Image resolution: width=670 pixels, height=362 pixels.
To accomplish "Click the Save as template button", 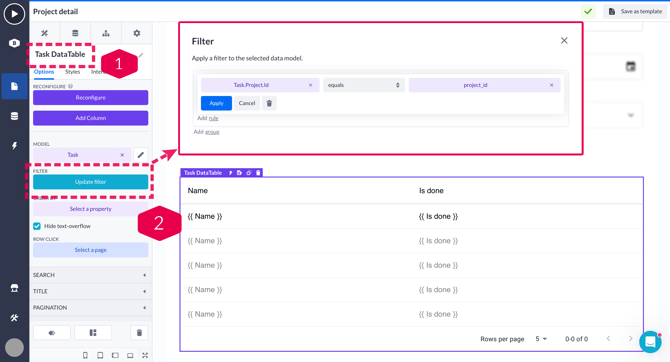I will pos(635,12).
